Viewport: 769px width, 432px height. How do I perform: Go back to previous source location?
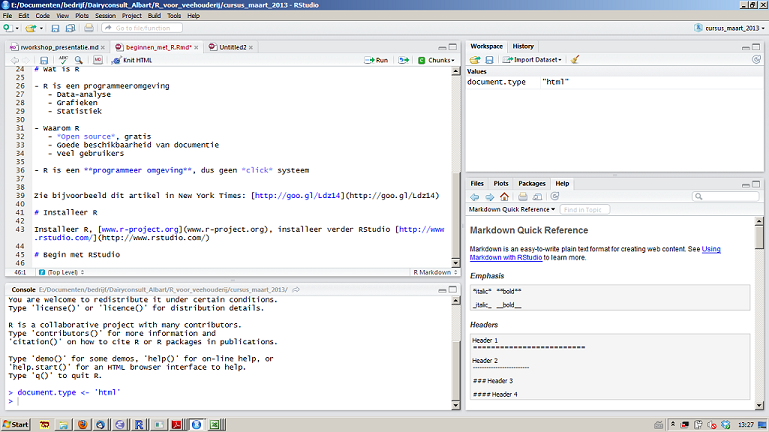point(15,60)
